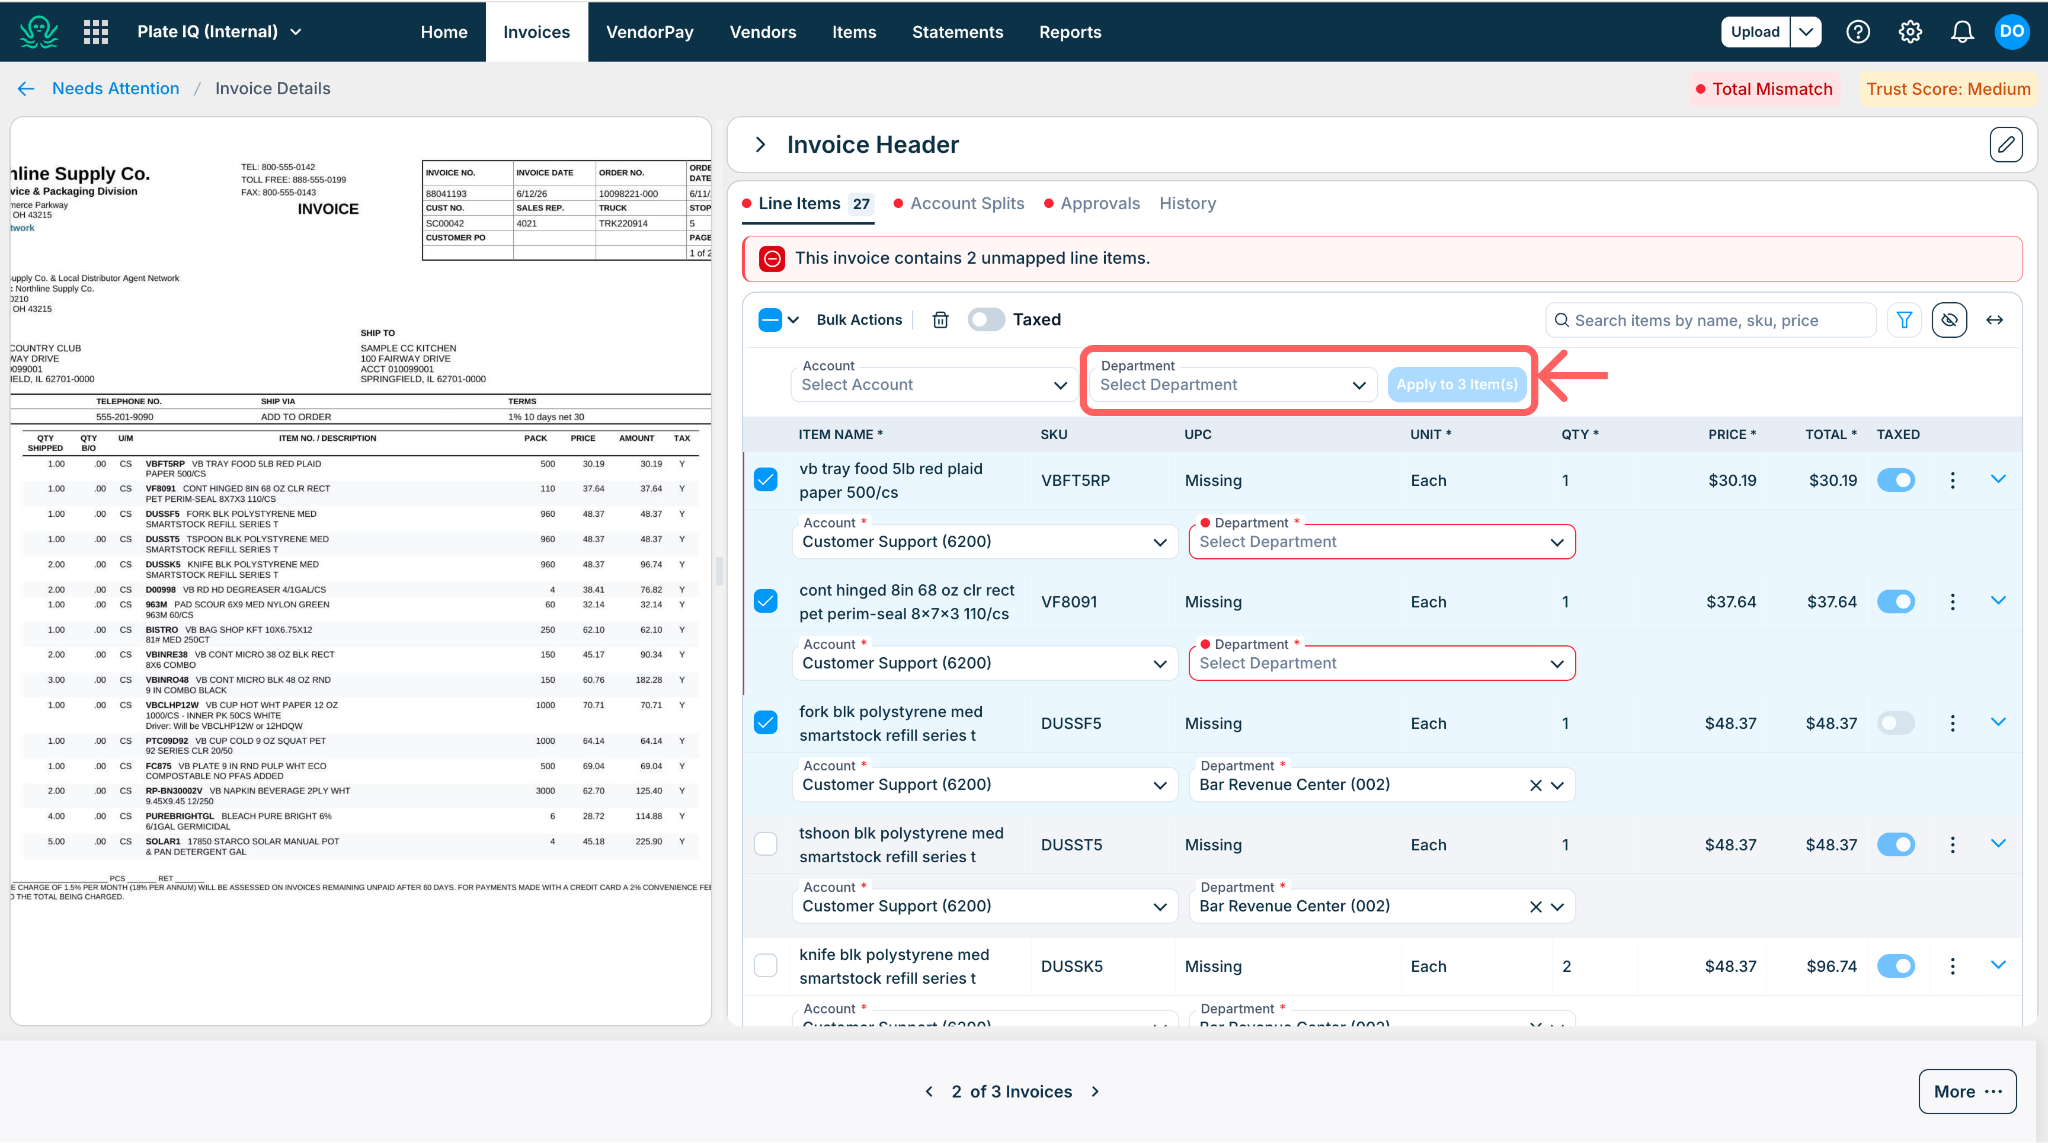Image resolution: width=2048 pixels, height=1143 pixels.
Task: Open Plate IQ (Internal) account dropdown
Action: point(219,32)
